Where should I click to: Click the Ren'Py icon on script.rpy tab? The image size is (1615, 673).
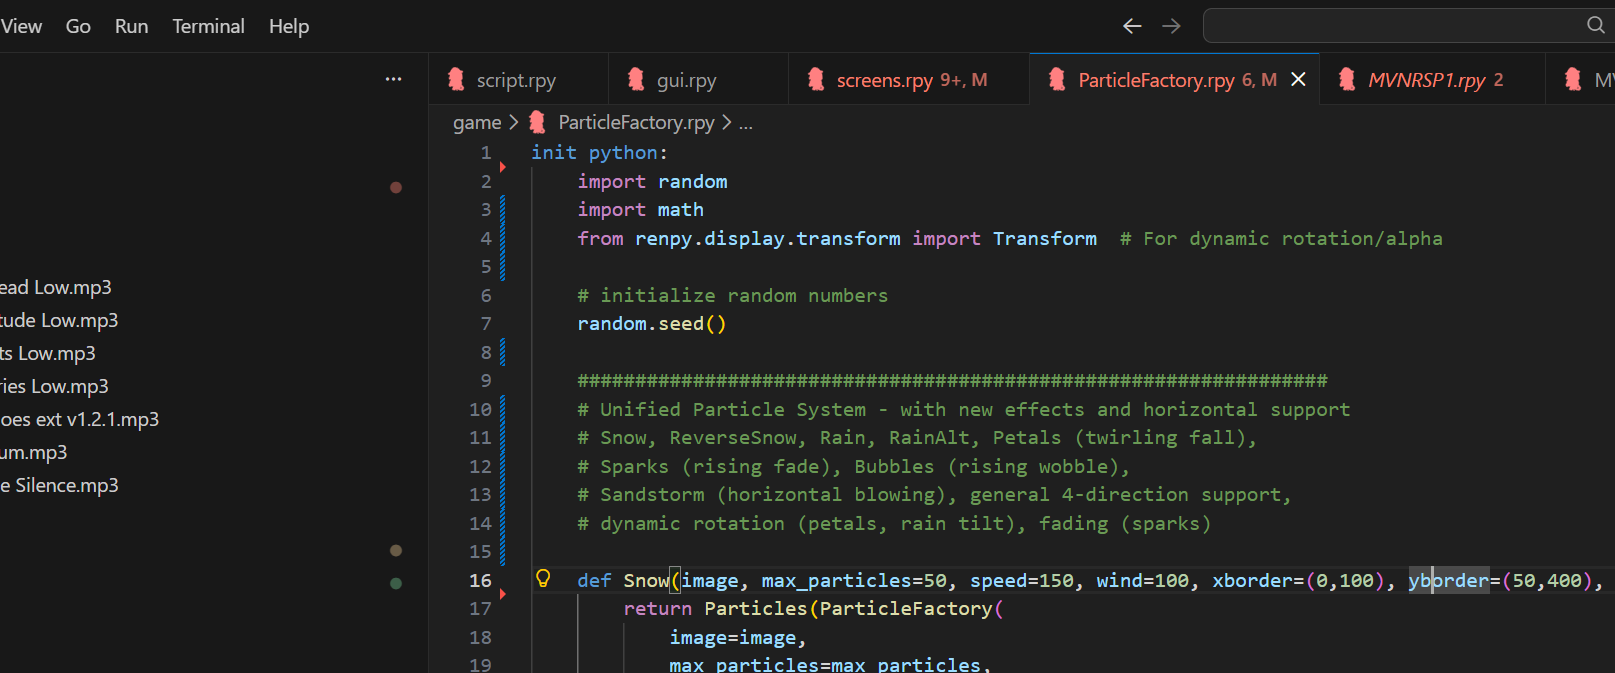(x=456, y=80)
